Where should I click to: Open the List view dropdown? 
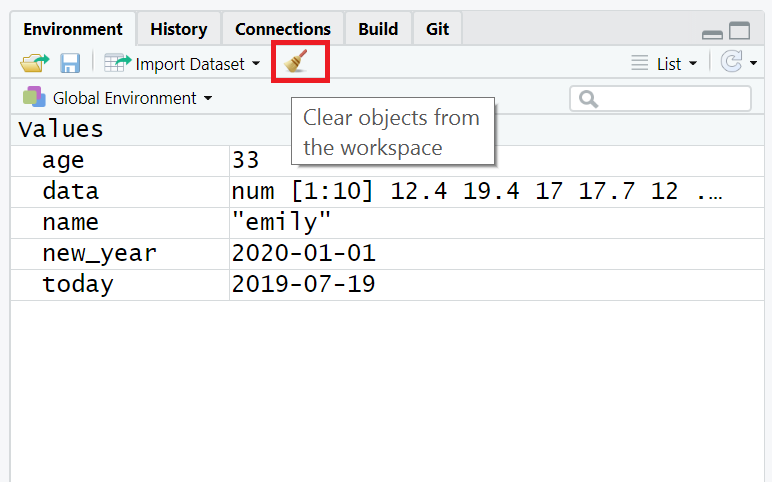coord(665,64)
